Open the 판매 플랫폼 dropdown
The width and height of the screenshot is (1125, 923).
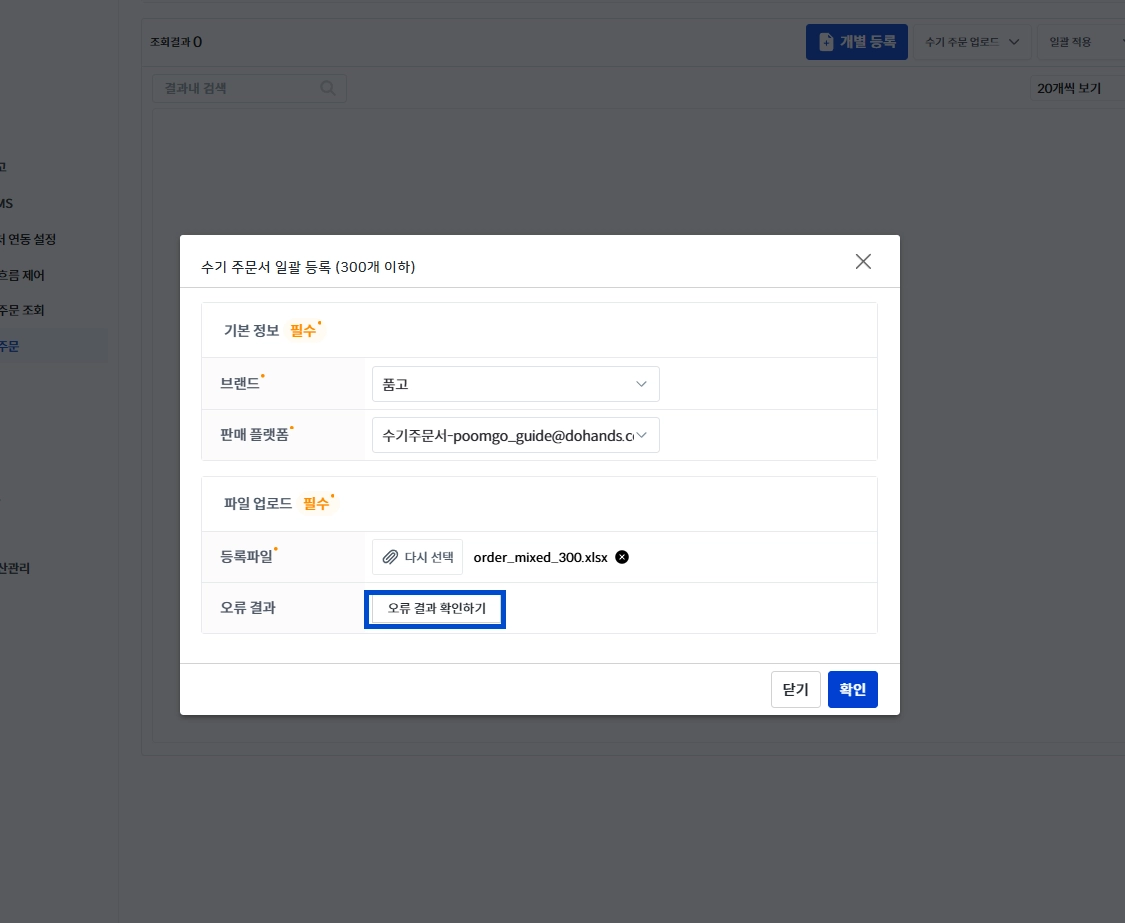tap(515, 435)
